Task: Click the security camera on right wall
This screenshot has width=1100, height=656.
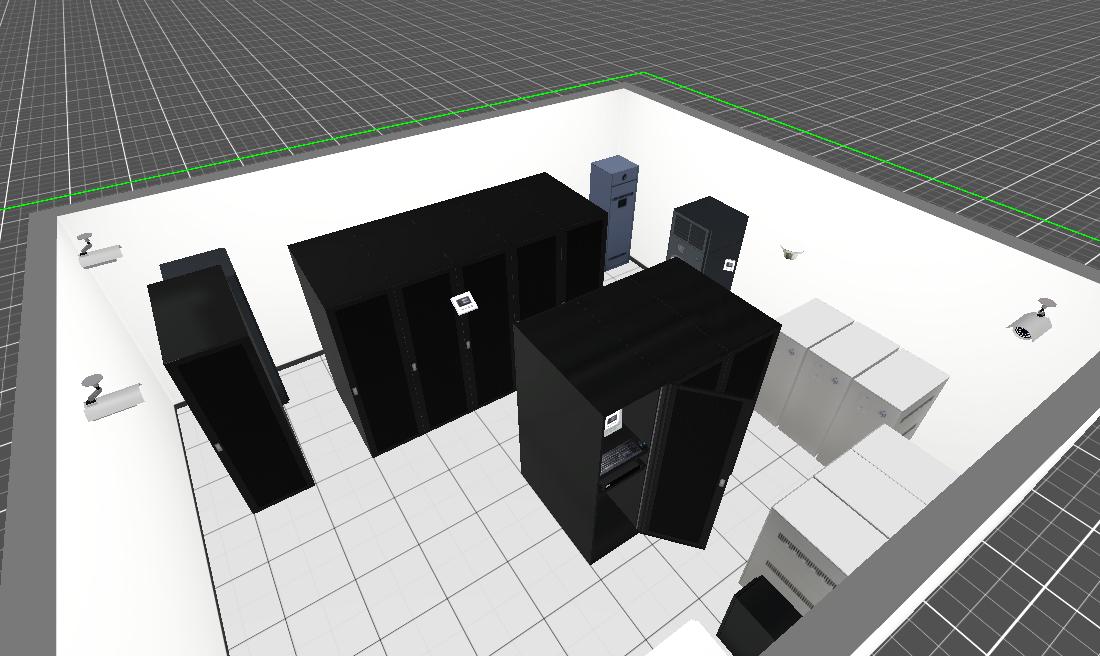Action: click(1032, 323)
